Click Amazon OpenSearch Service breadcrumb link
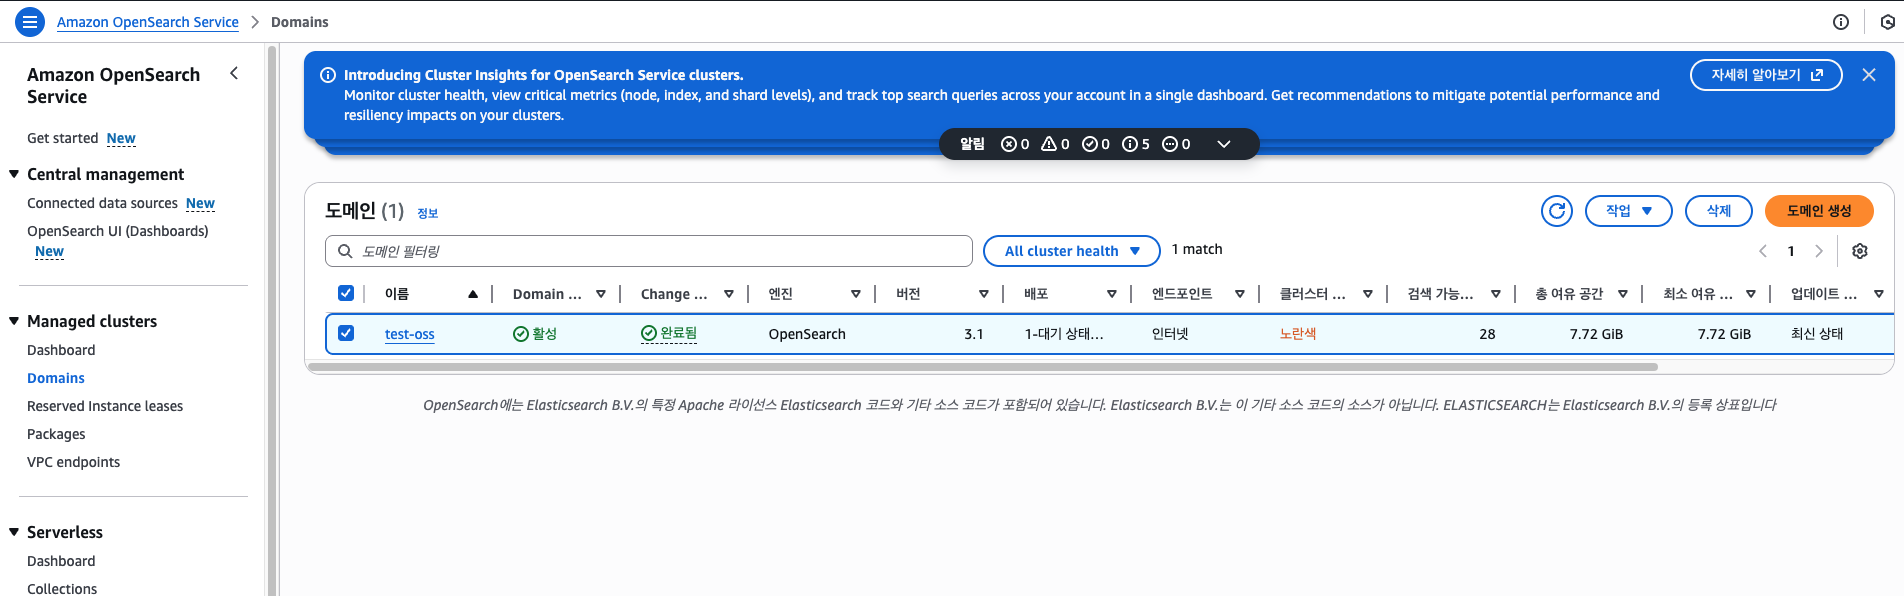 click(148, 22)
